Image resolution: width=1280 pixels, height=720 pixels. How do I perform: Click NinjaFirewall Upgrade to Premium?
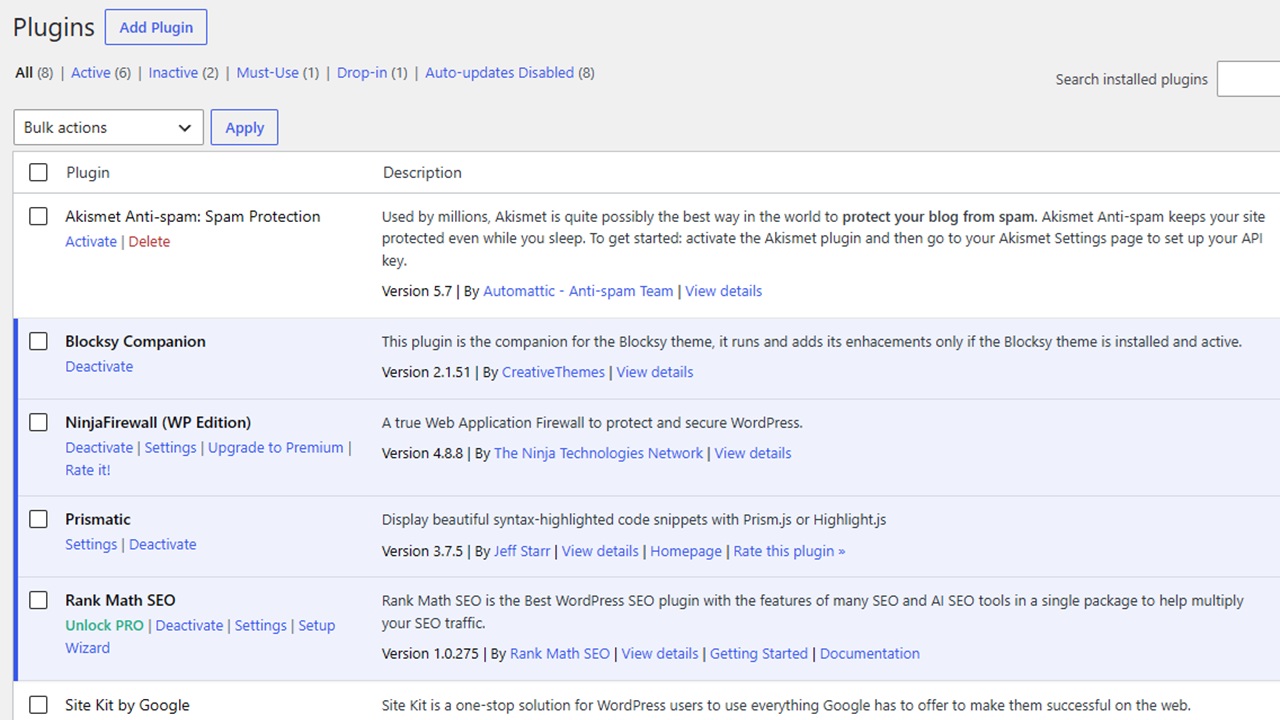[x=276, y=447]
